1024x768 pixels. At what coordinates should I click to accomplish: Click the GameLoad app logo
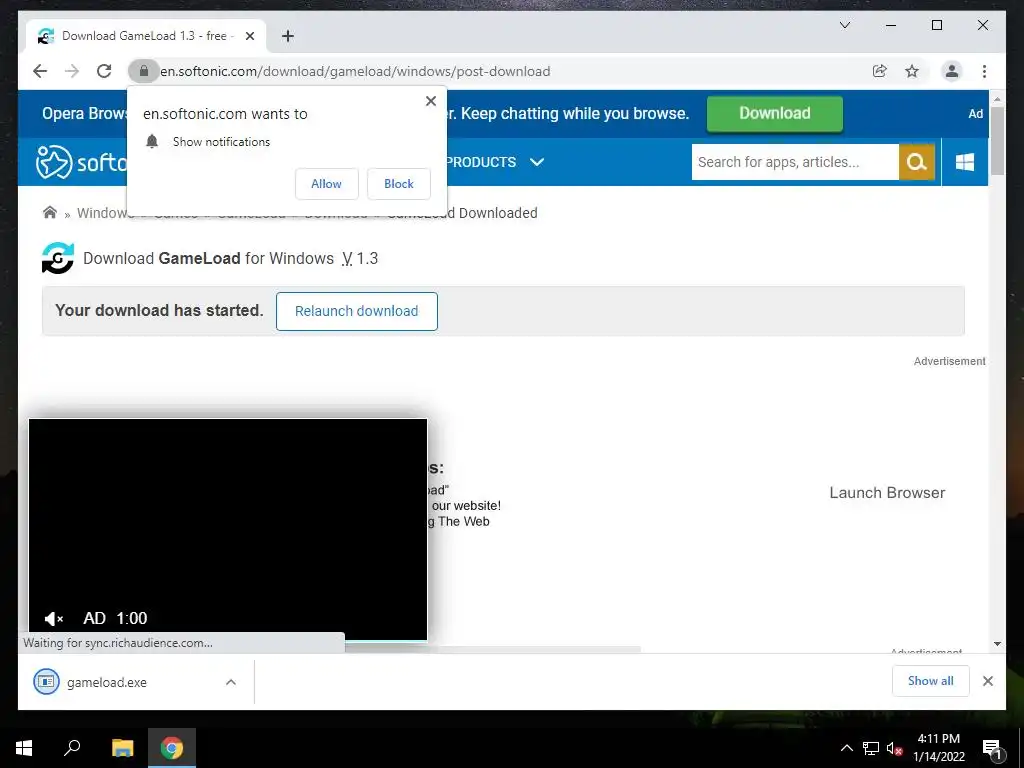point(57,258)
